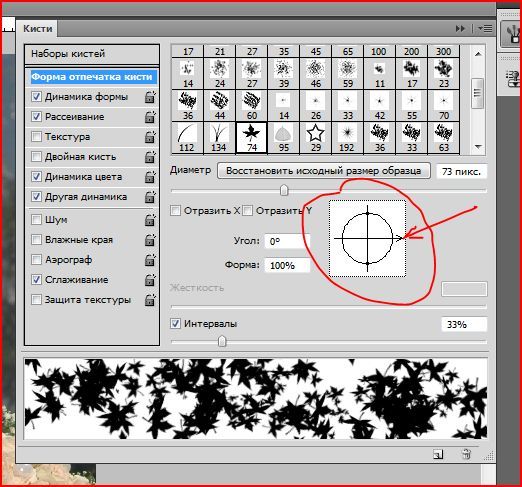522x487 pixels.
Task: Enable the Шум checkbox
Action: pos(36,220)
